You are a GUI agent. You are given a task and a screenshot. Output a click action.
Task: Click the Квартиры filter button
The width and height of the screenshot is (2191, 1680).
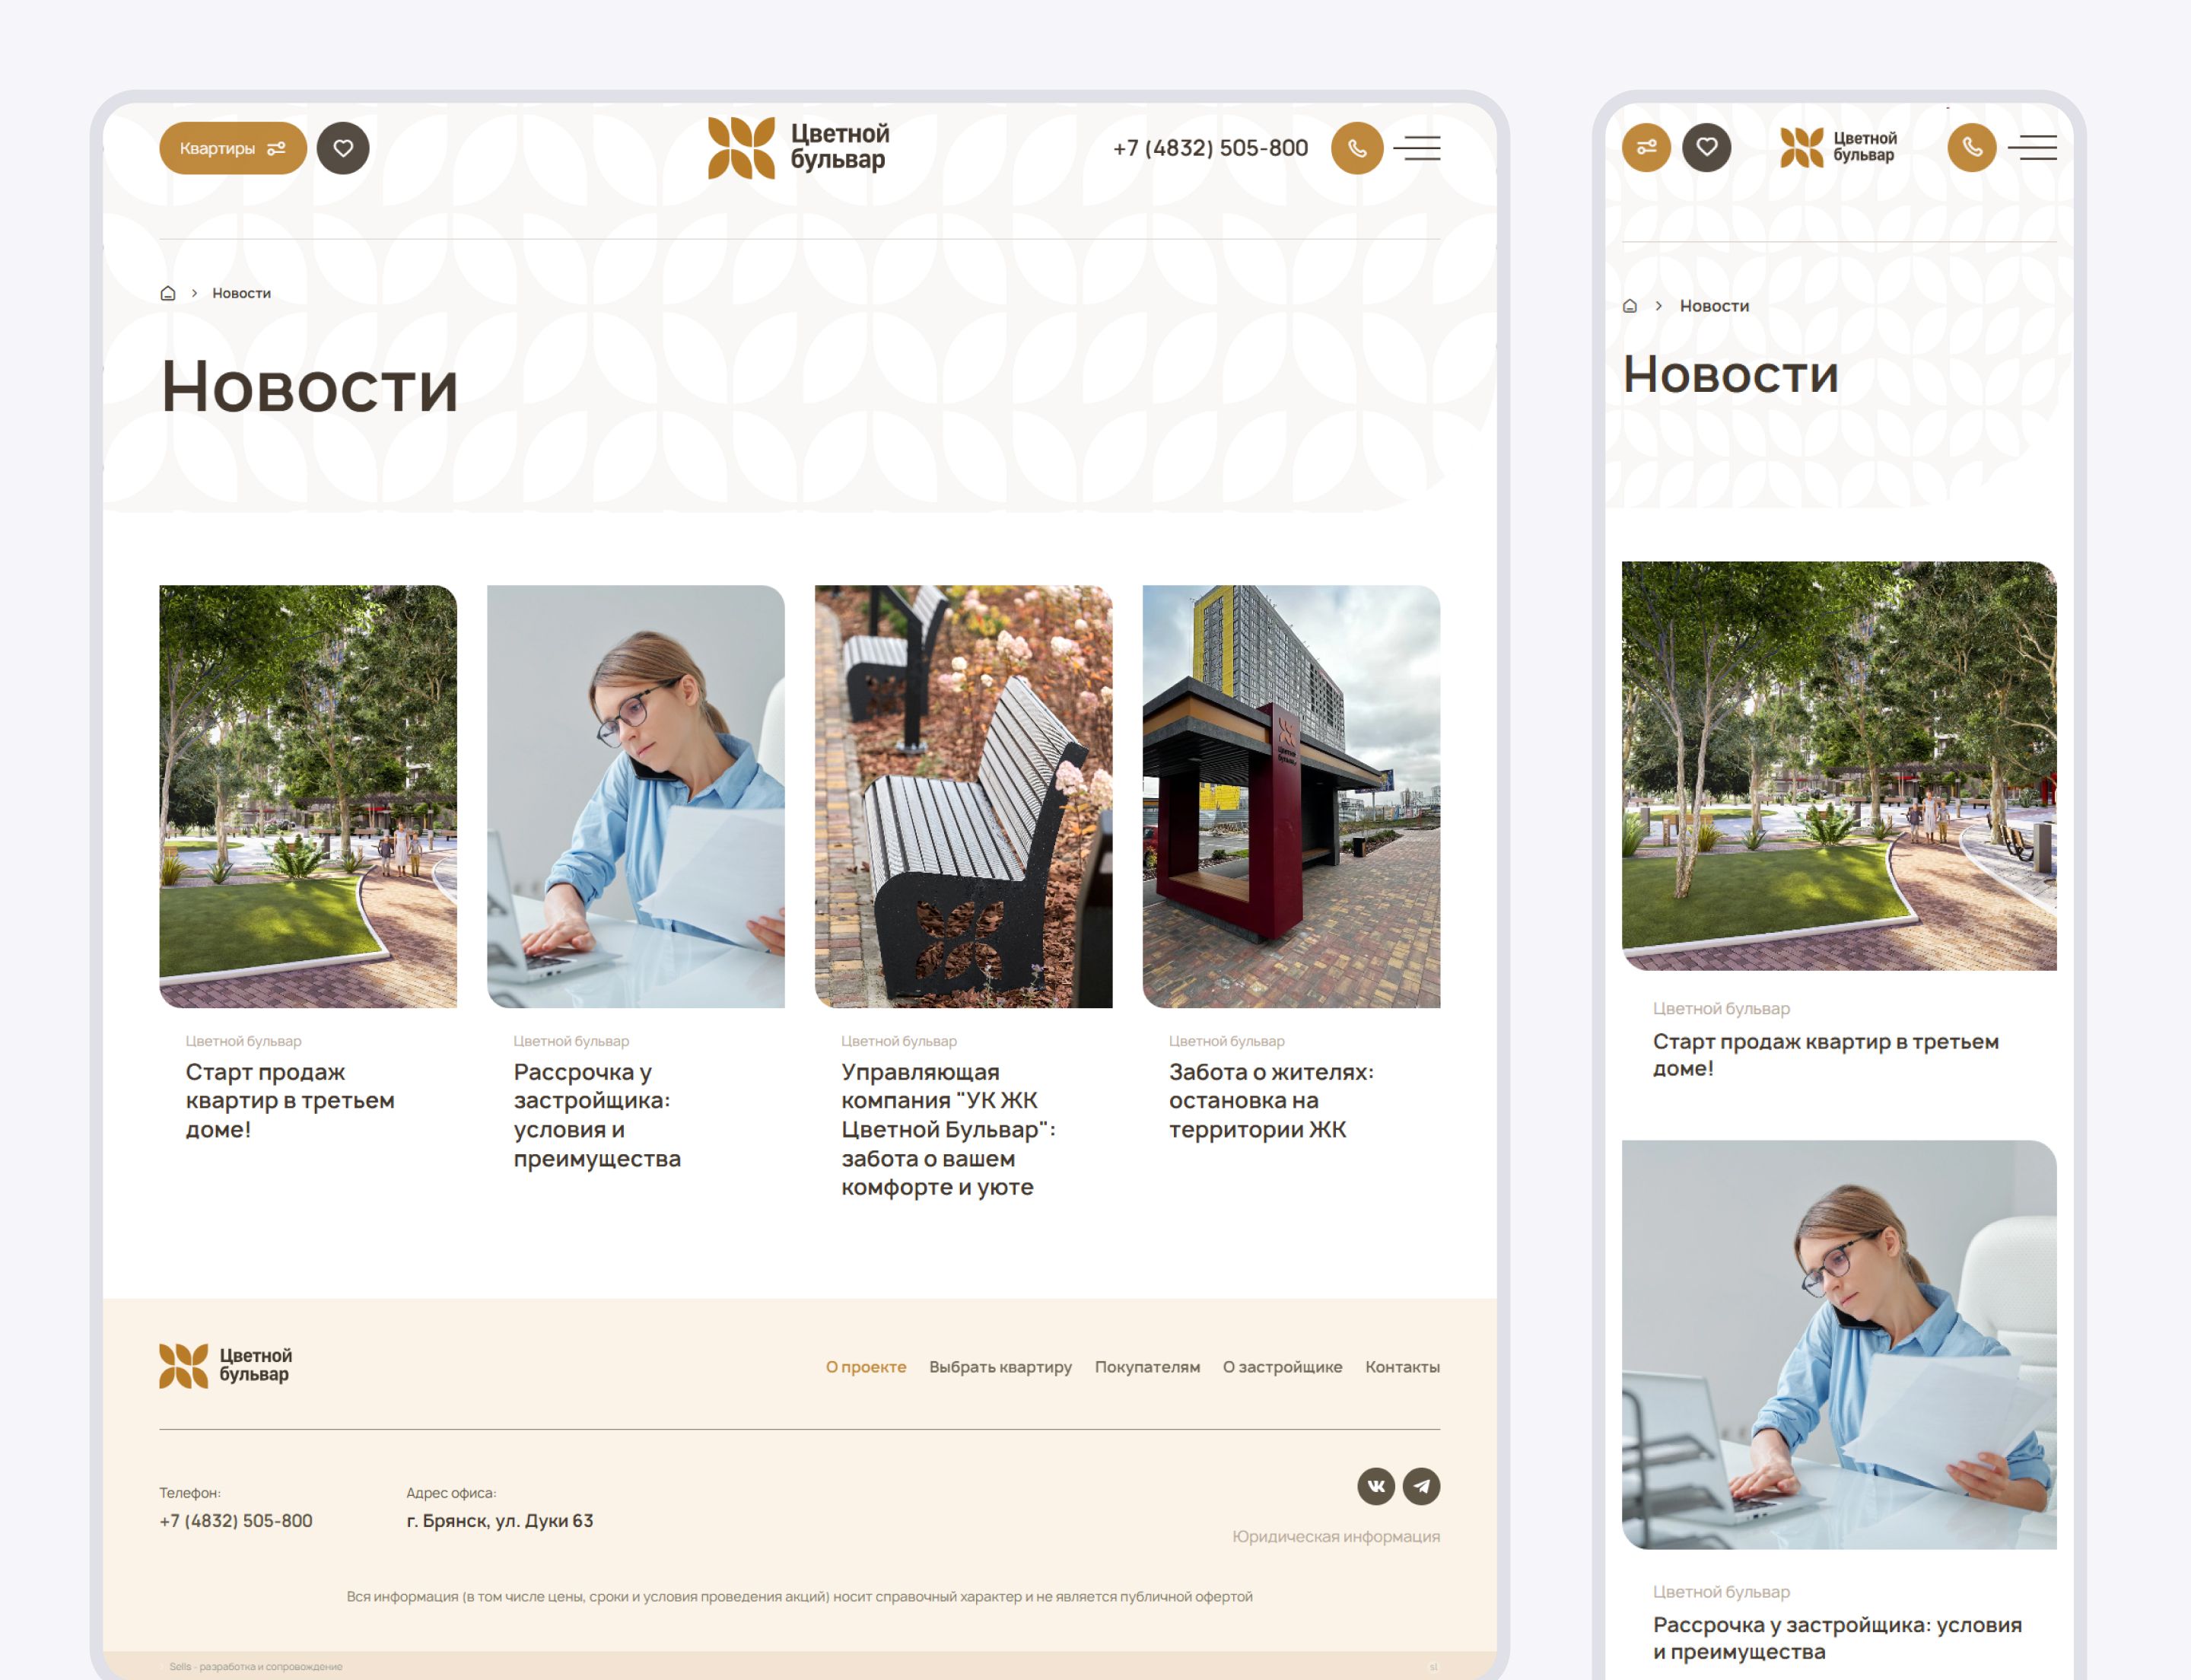coord(232,148)
